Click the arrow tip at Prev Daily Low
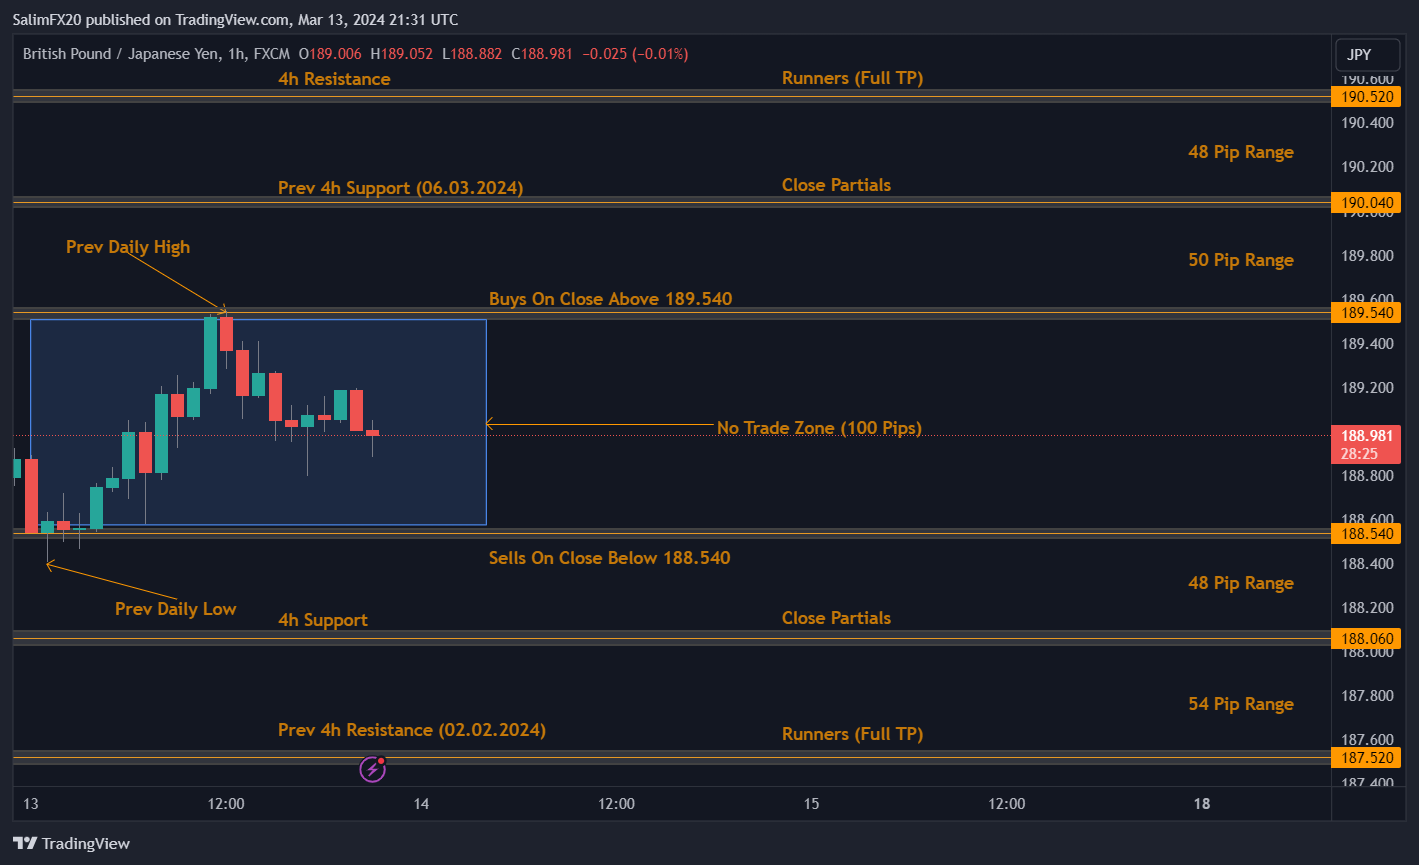The image size is (1419, 865). tap(48, 566)
